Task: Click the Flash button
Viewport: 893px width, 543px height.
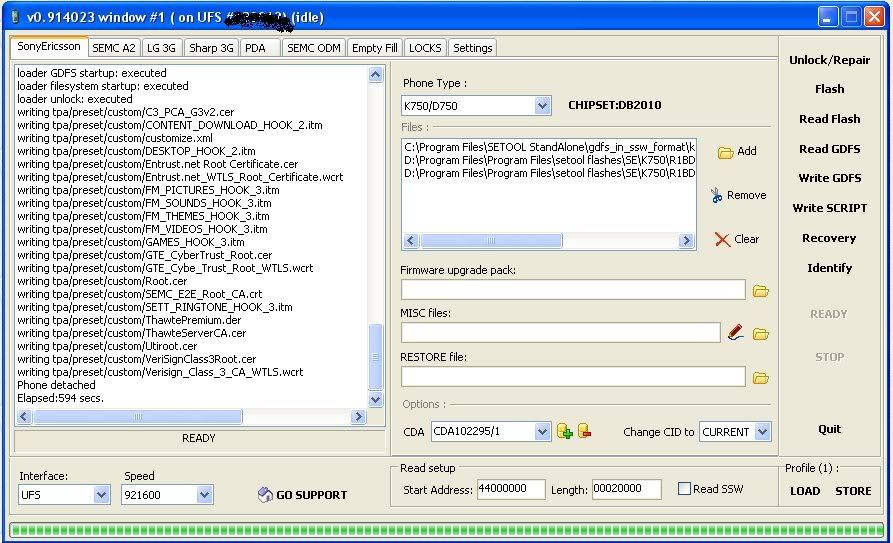Action: coord(830,89)
